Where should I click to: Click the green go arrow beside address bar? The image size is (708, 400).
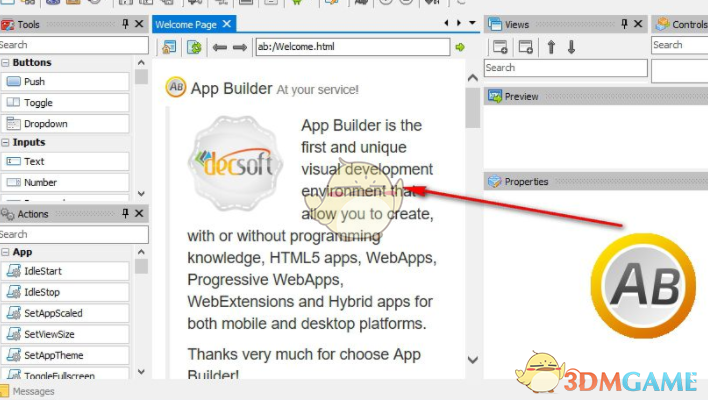point(460,46)
